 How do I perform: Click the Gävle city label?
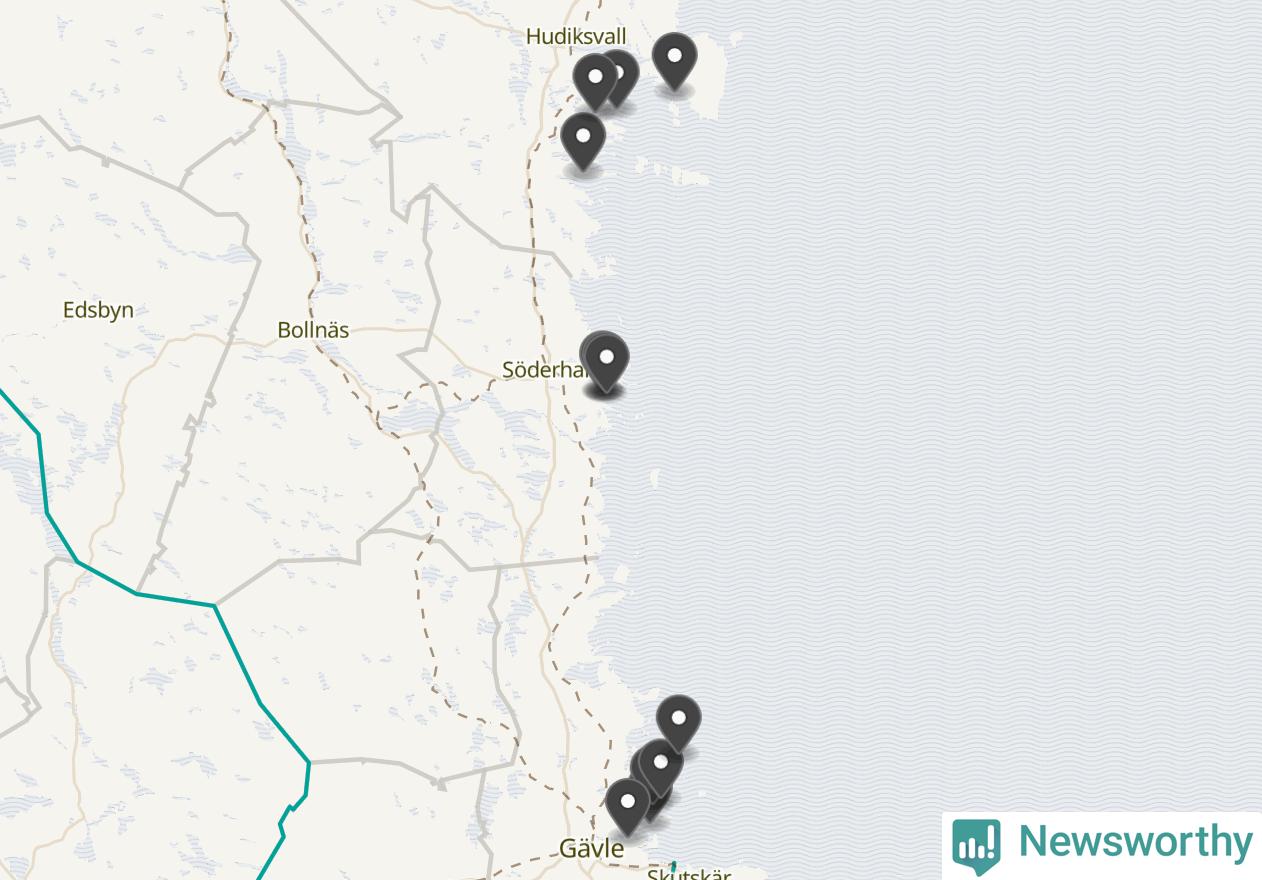(591, 849)
